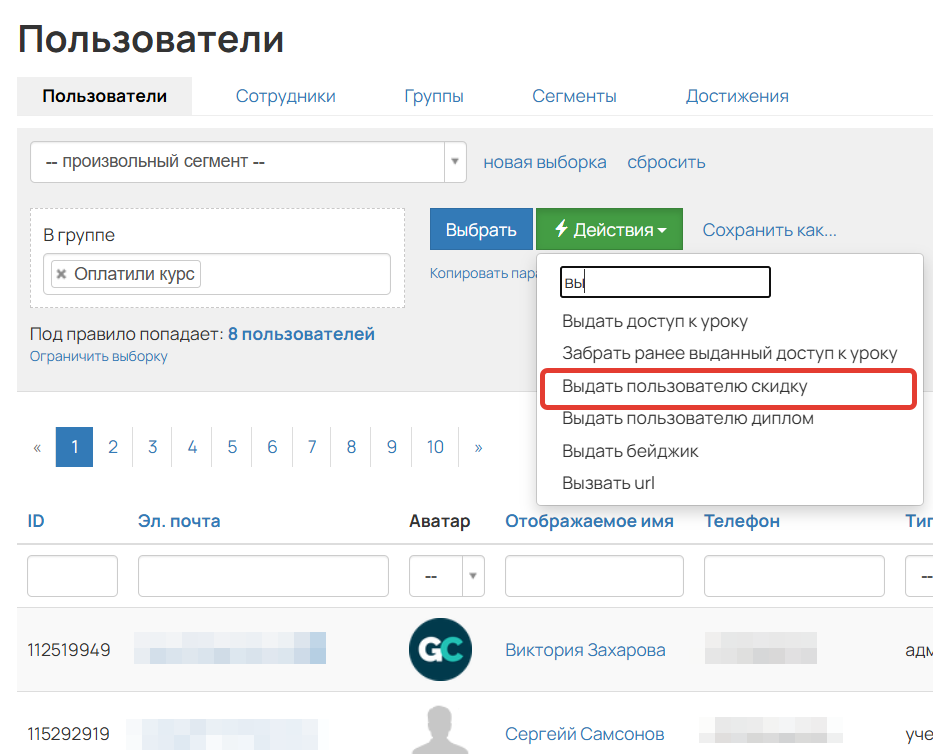Open pagination page 6
The height and width of the screenshot is (754, 933).
[x=272, y=447]
